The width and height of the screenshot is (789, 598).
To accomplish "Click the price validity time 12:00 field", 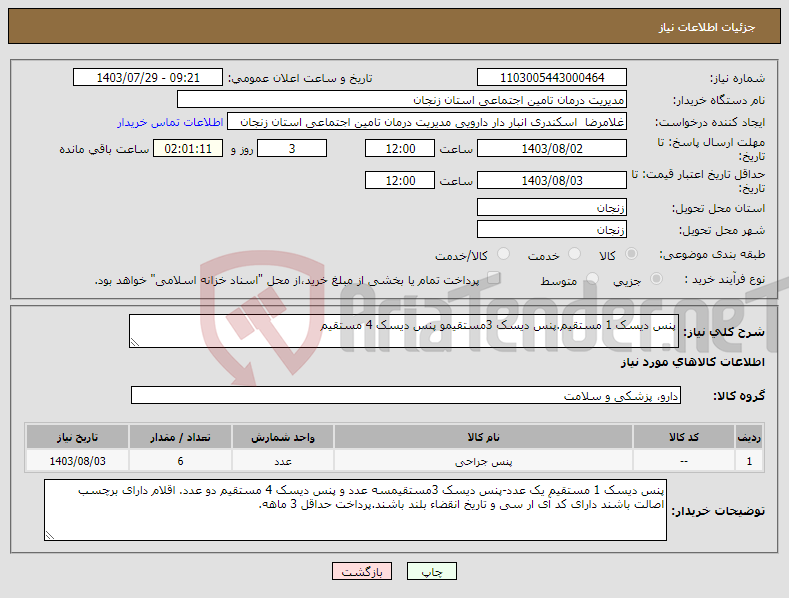I will click(400, 180).
